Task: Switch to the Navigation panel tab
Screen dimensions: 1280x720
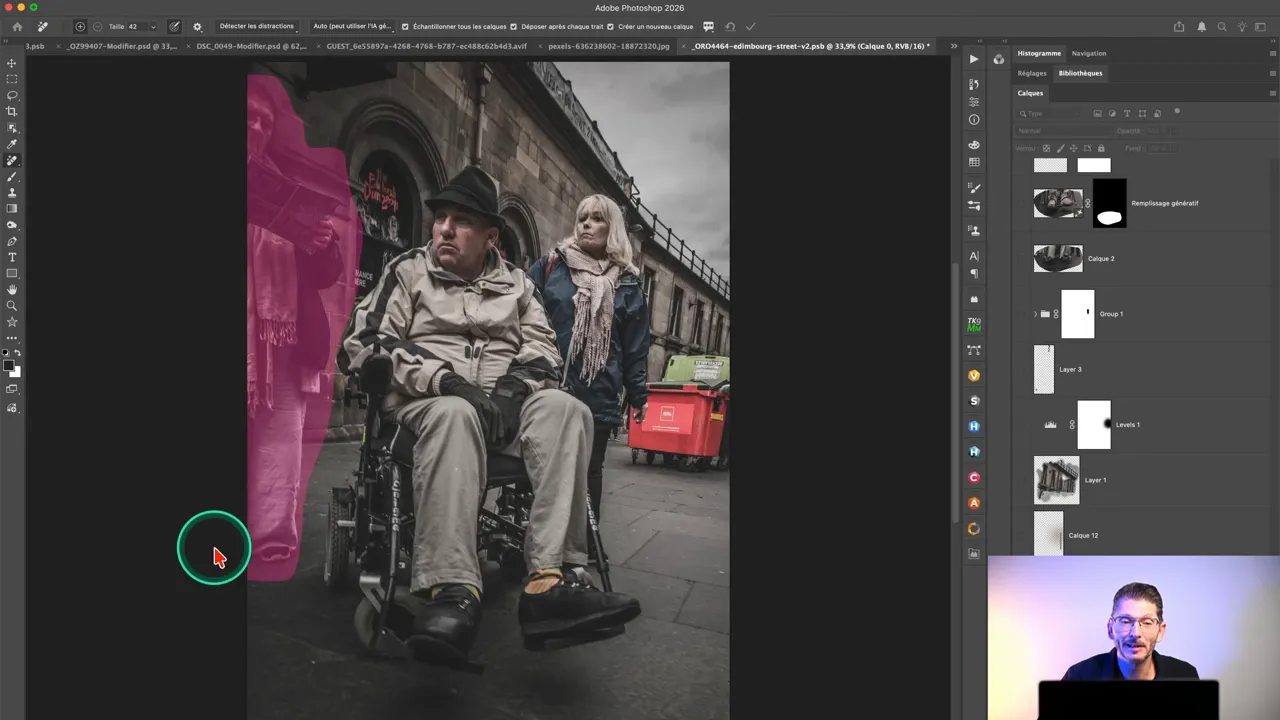Action: point(1088,53)
